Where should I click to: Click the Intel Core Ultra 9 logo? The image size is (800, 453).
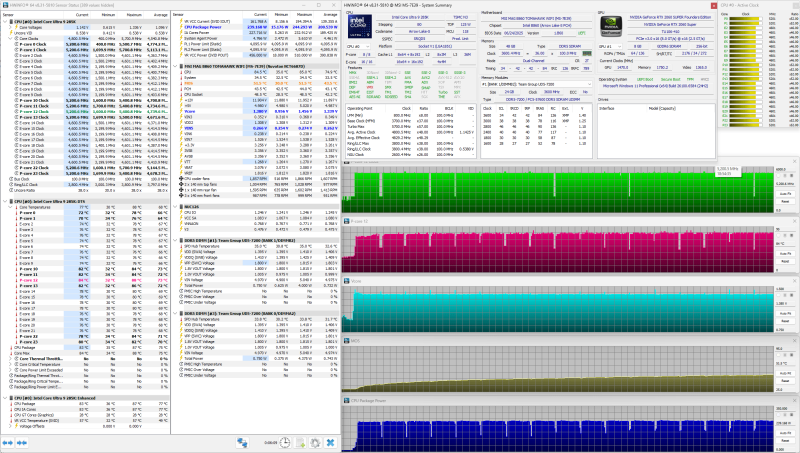(x=360, y=27)
